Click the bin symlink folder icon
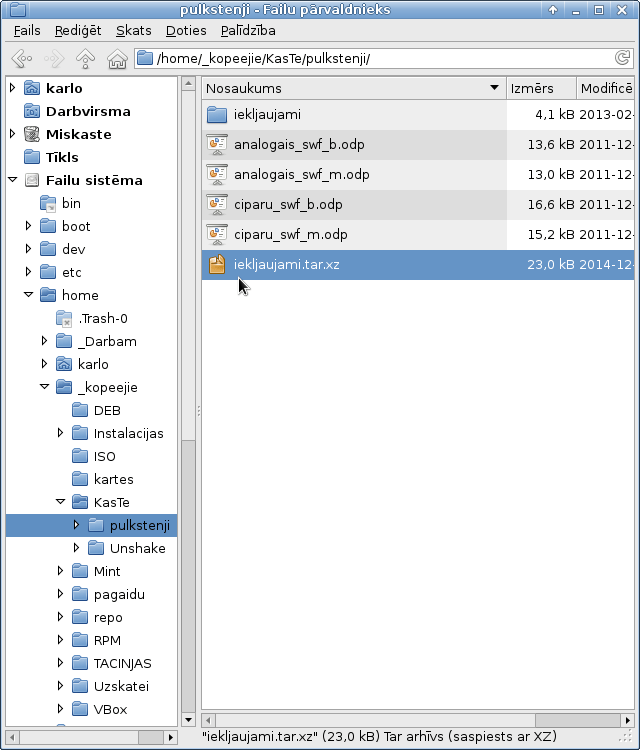The image size is (640, 750). (x=48, y=203)
